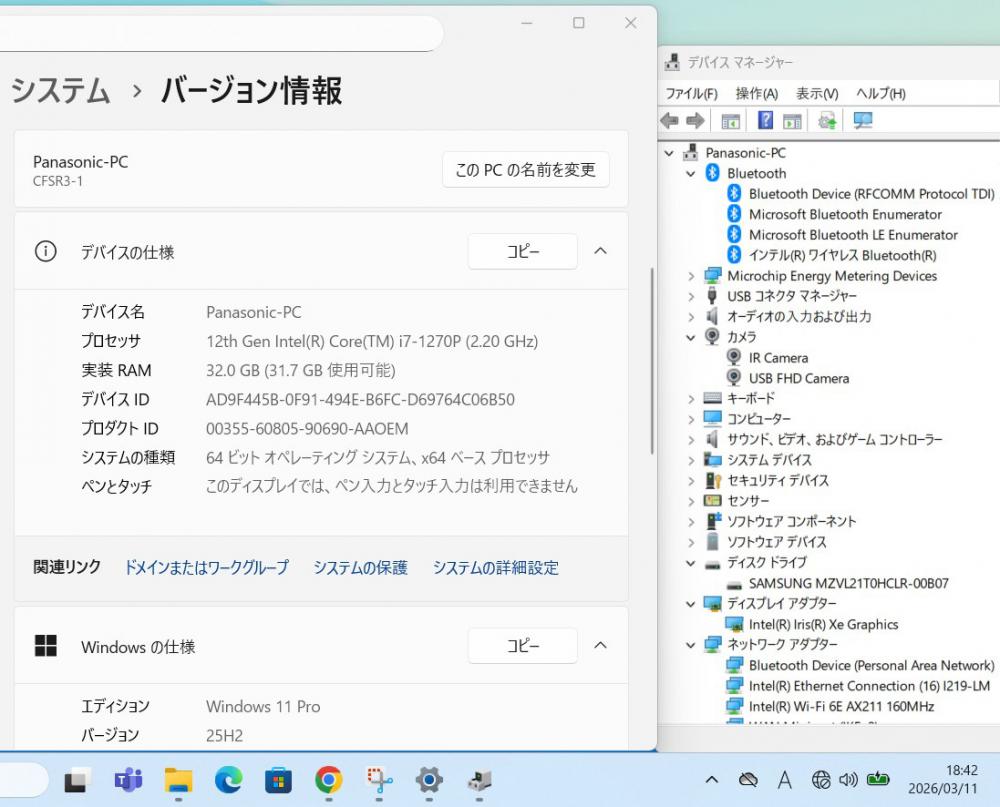Open Microsoft Store from the taskbar

point(278,780)
